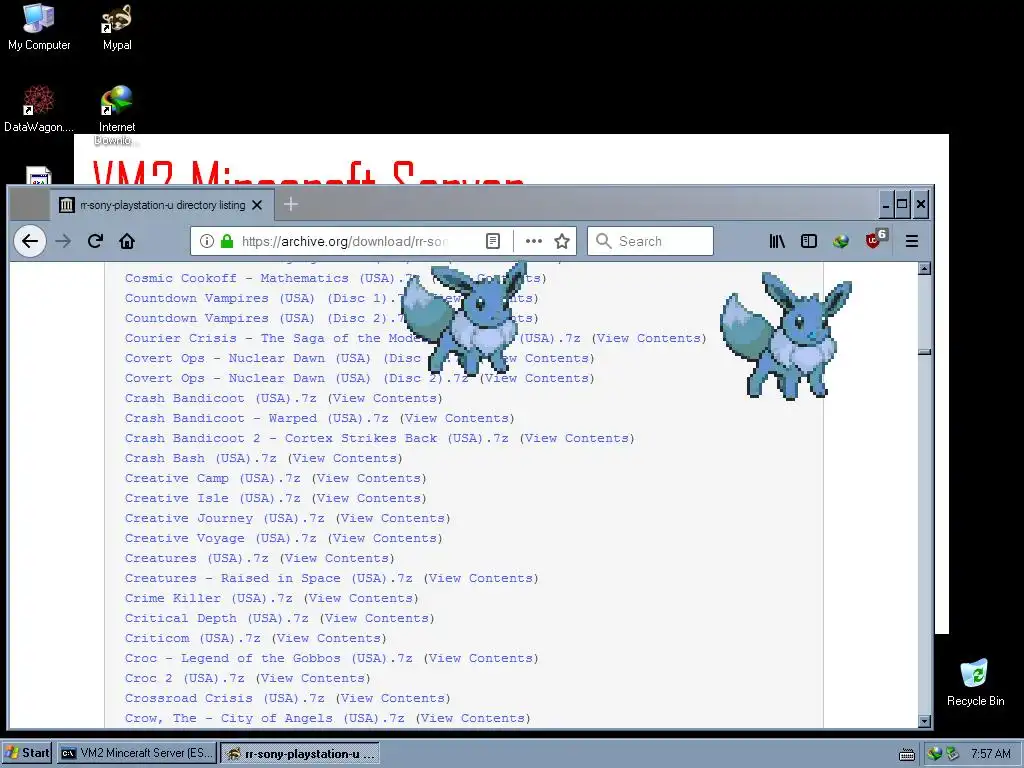Open Crash Bash (USA).7z link

pos(200,458)
